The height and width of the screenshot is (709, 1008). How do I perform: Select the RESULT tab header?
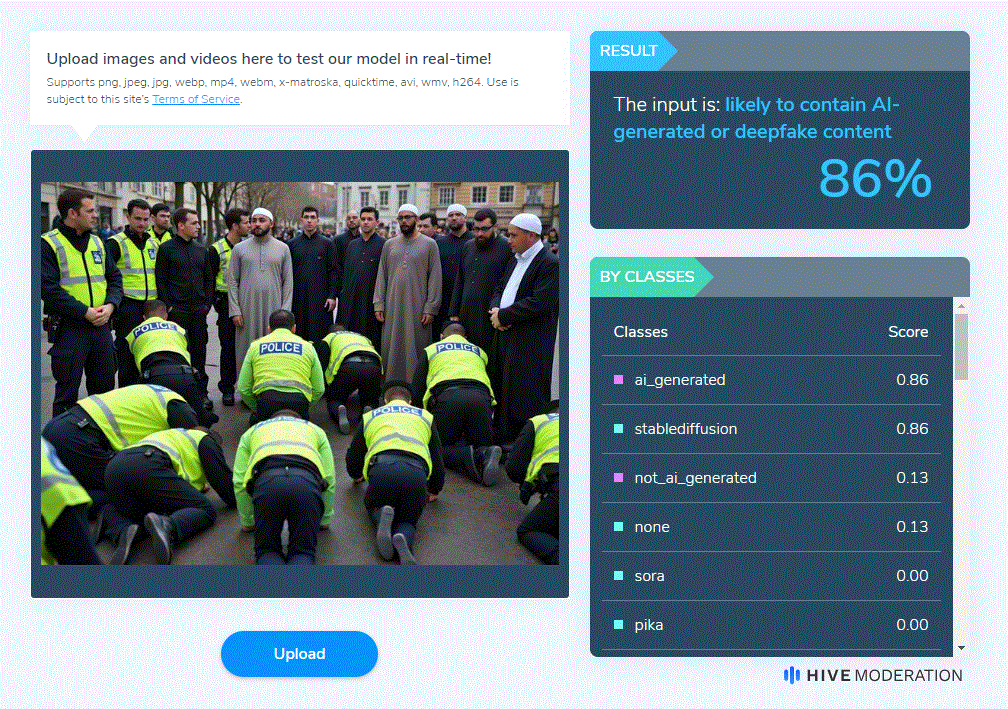coord(629,51)
